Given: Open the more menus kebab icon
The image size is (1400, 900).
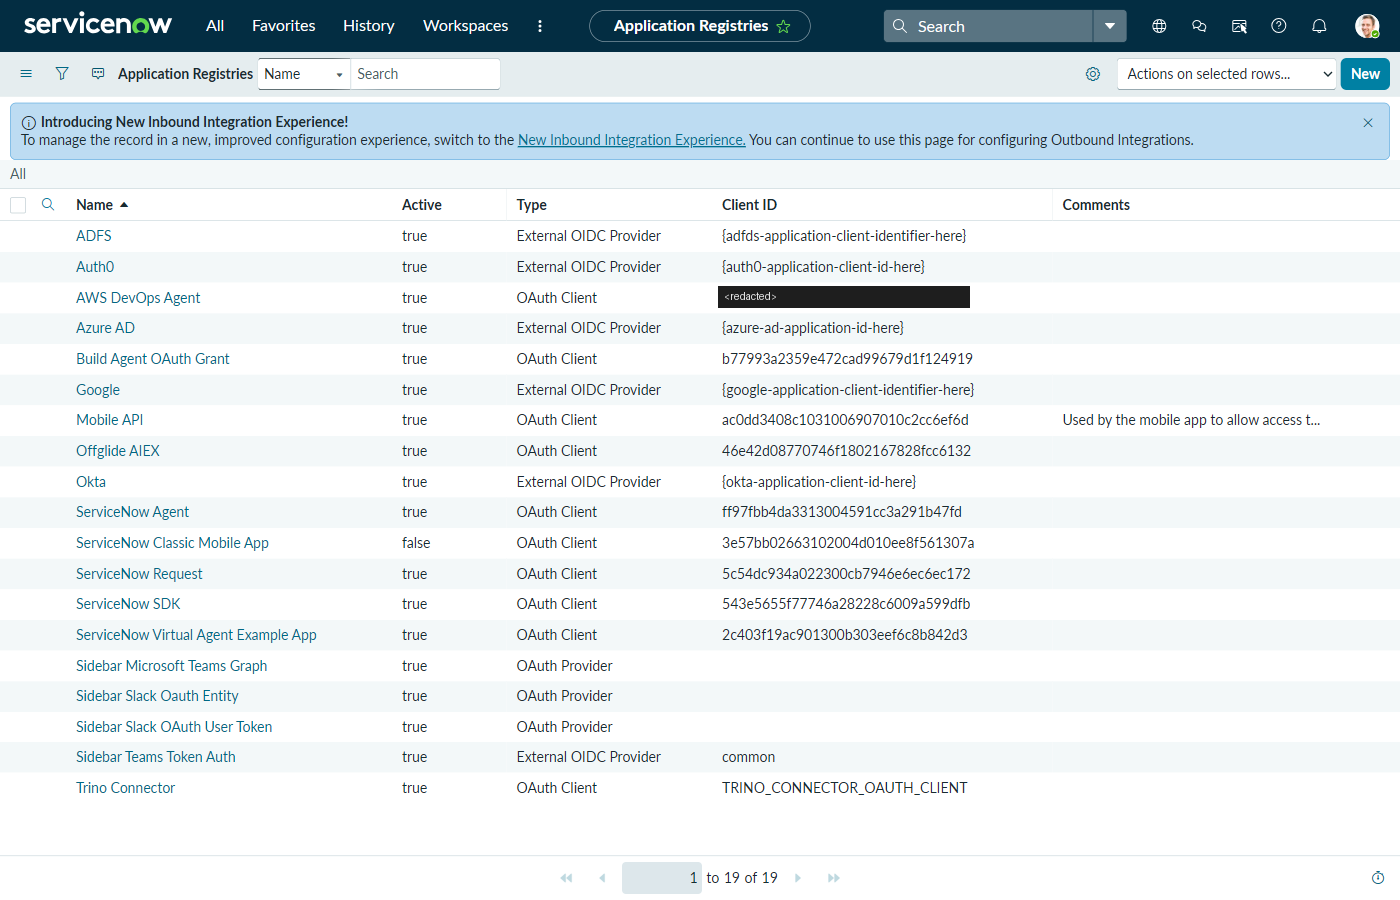Looking at the screenshot, I should (540, 26).
